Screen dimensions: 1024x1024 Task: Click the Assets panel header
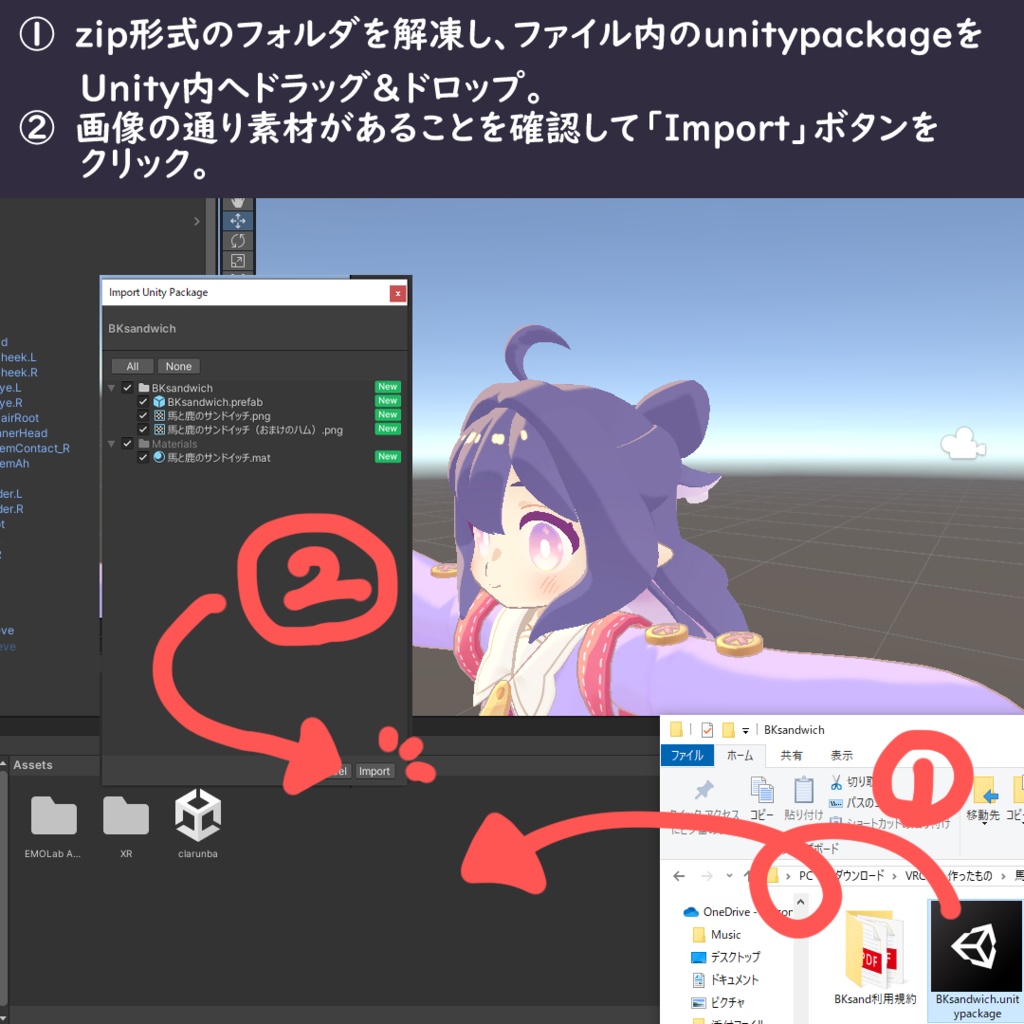(x=33, y=765)
